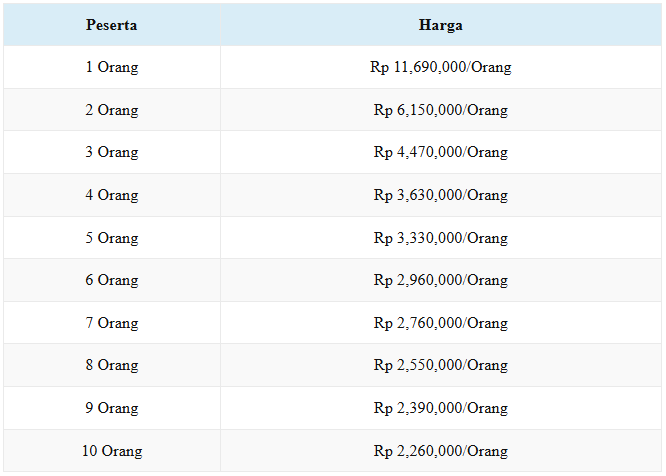Click the Rp 3,330,000/Orang price

[x=441, y=238]
